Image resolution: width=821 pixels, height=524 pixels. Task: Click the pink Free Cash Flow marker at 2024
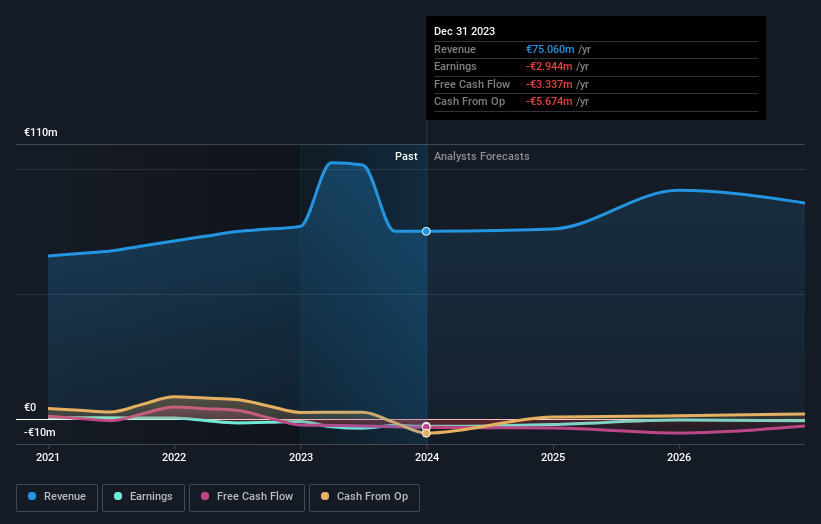(426, 427)
